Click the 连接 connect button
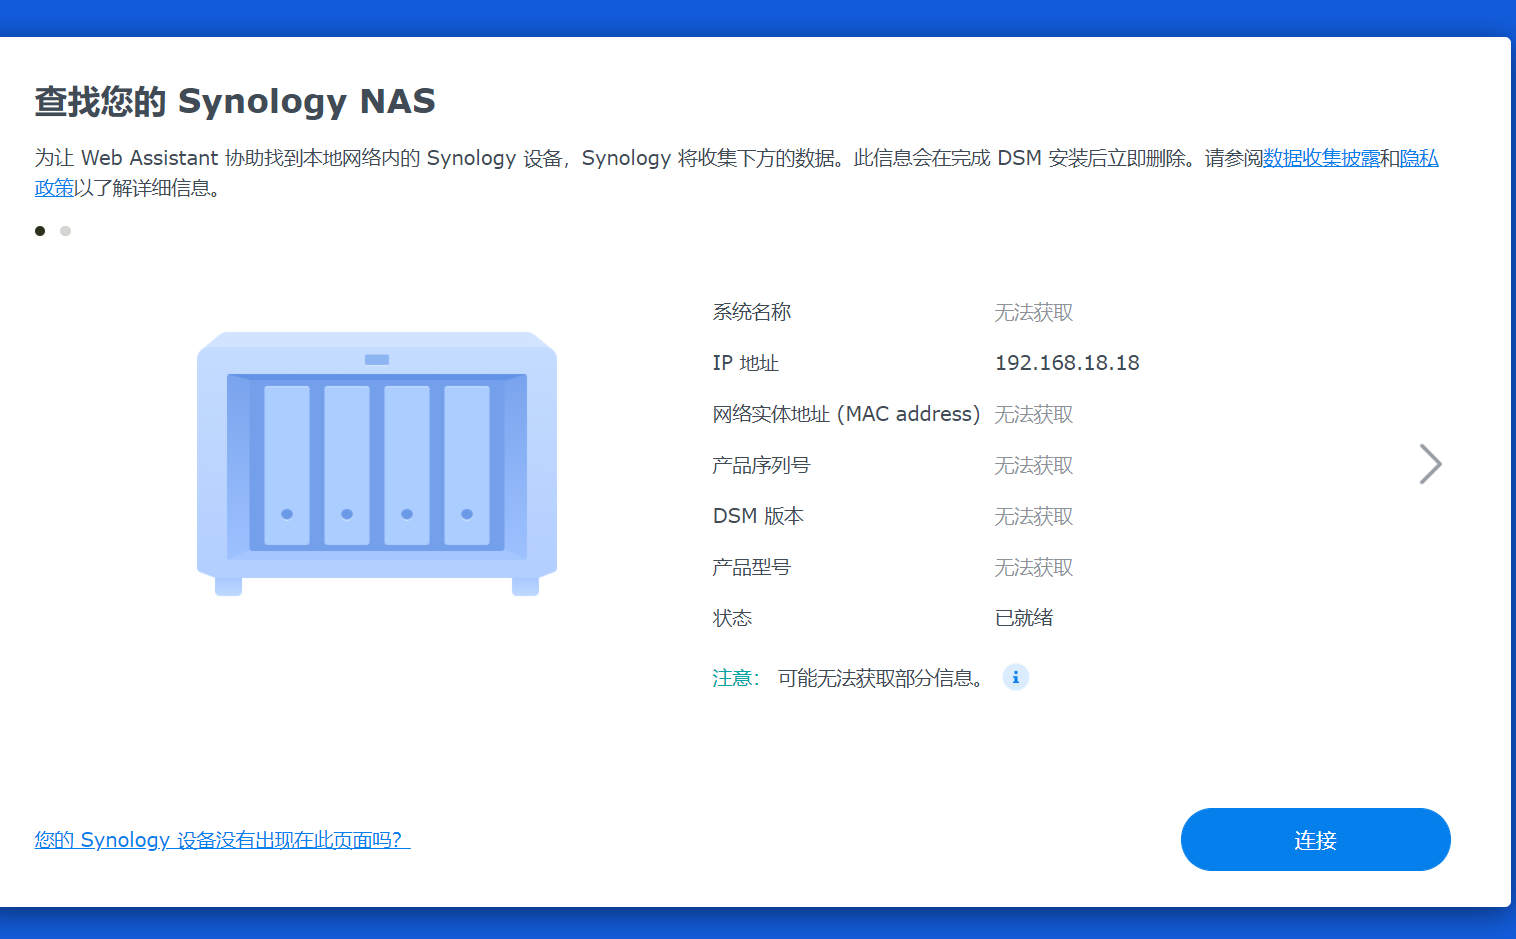Image resolution: width=1516 pixels, height=939 pixels. [1315, 840]
